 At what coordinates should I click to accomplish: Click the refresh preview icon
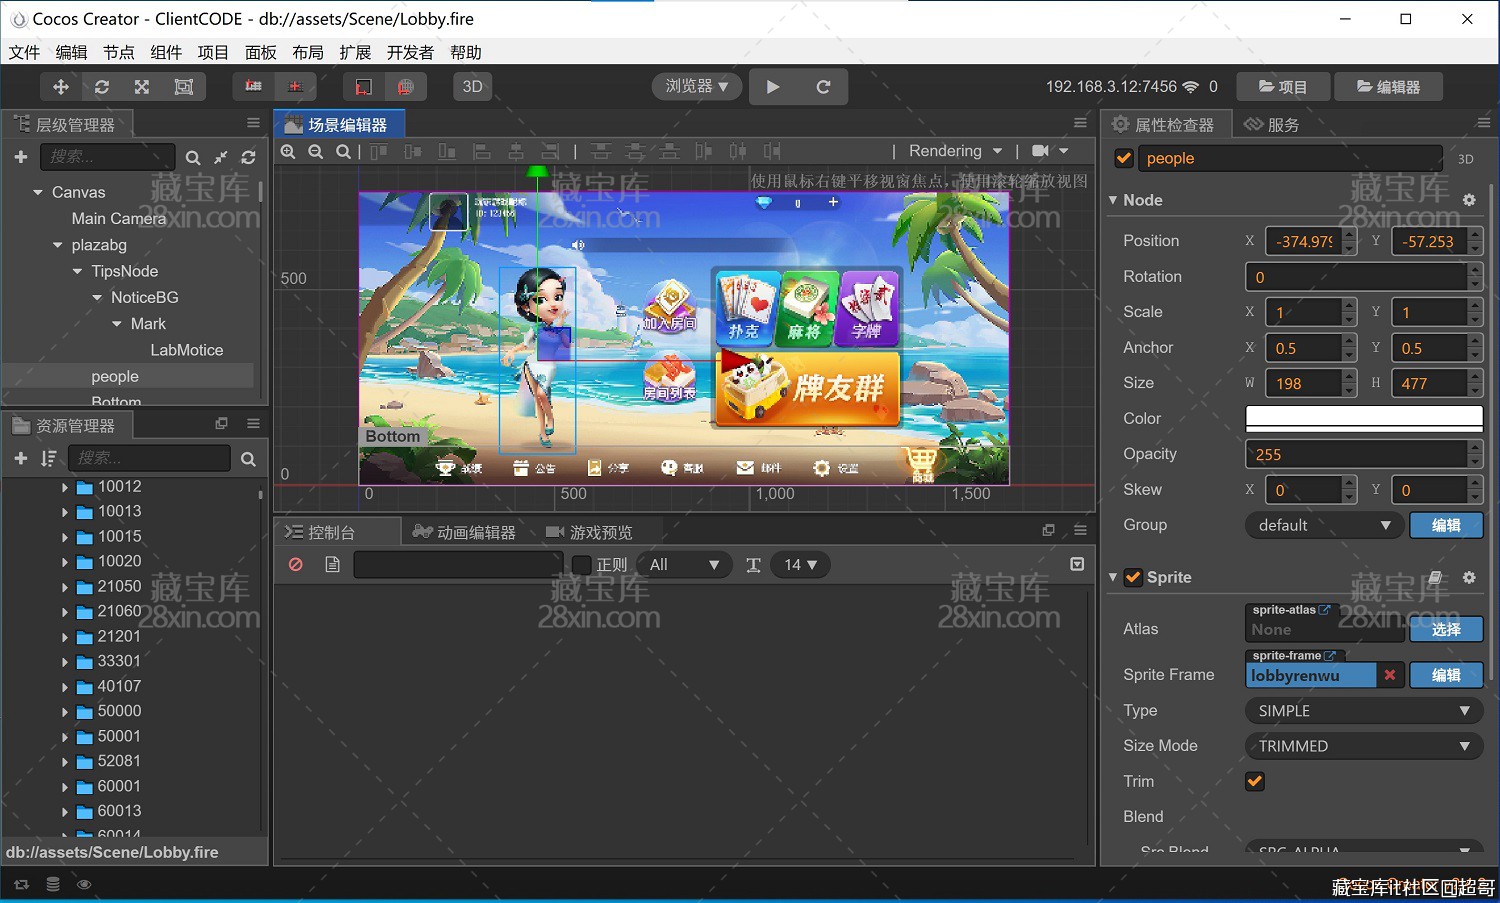(823, 87)
